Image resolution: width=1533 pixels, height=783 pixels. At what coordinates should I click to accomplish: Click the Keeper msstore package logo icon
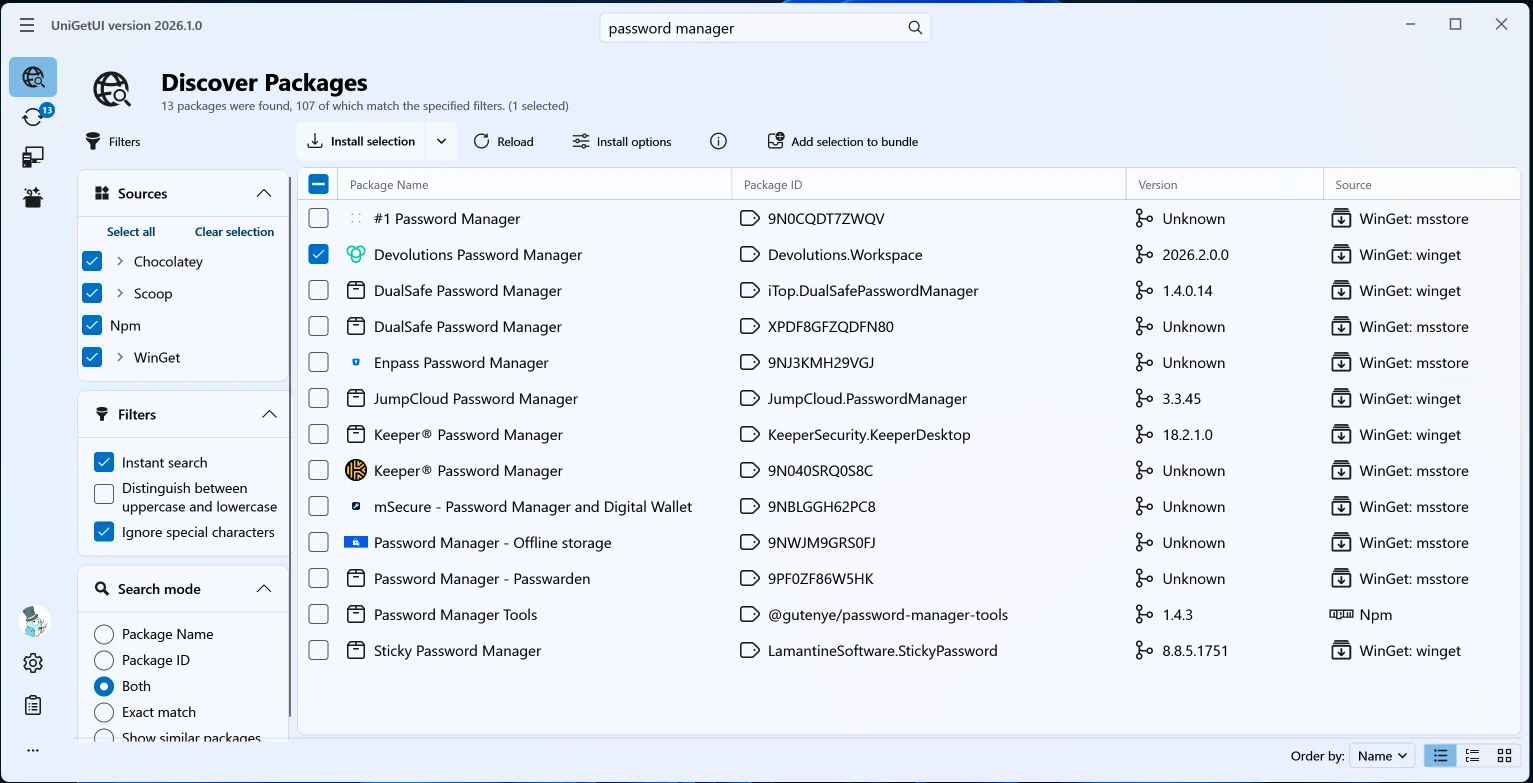click(355, 471)
